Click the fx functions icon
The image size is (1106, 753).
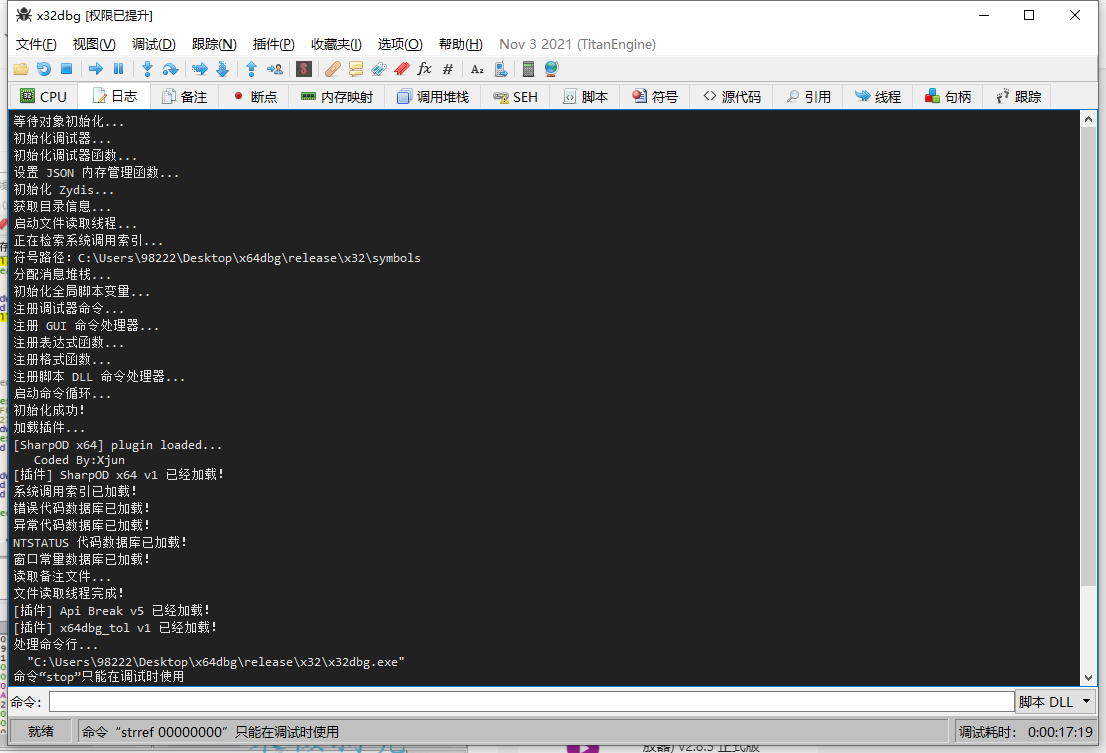click(424, 69)
